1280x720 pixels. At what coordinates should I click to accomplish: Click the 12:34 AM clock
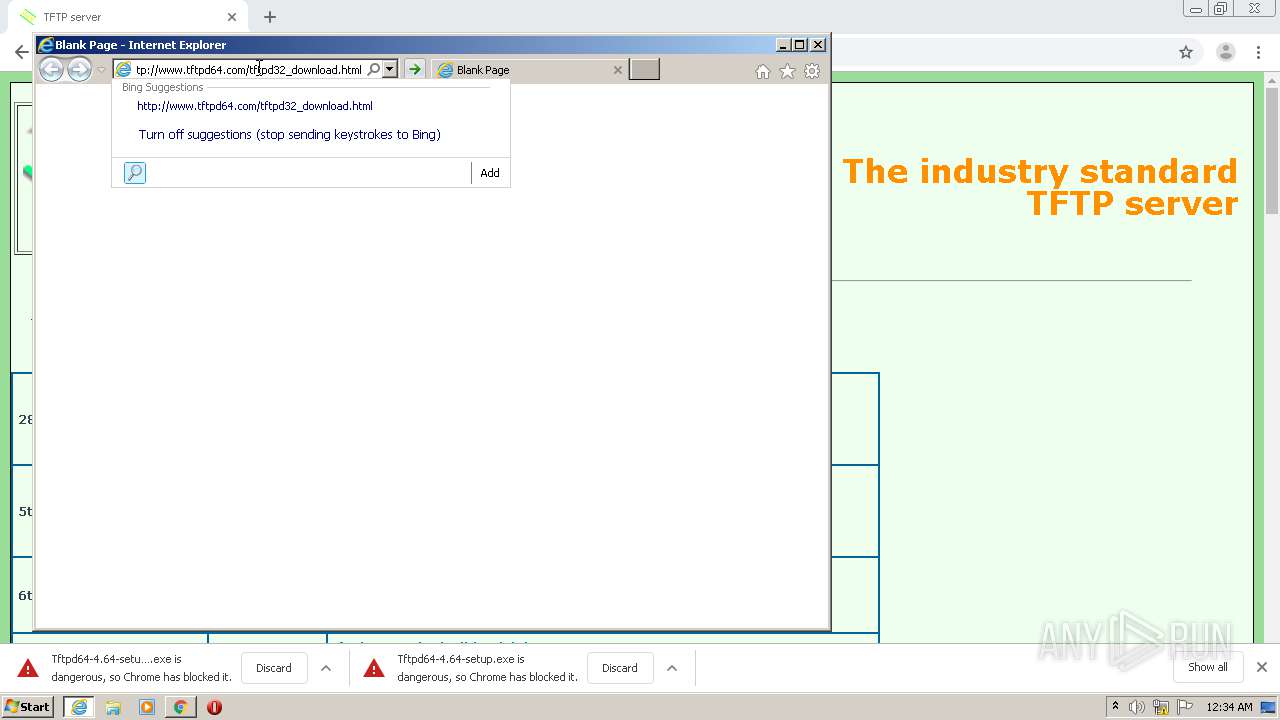(1229, 707)
